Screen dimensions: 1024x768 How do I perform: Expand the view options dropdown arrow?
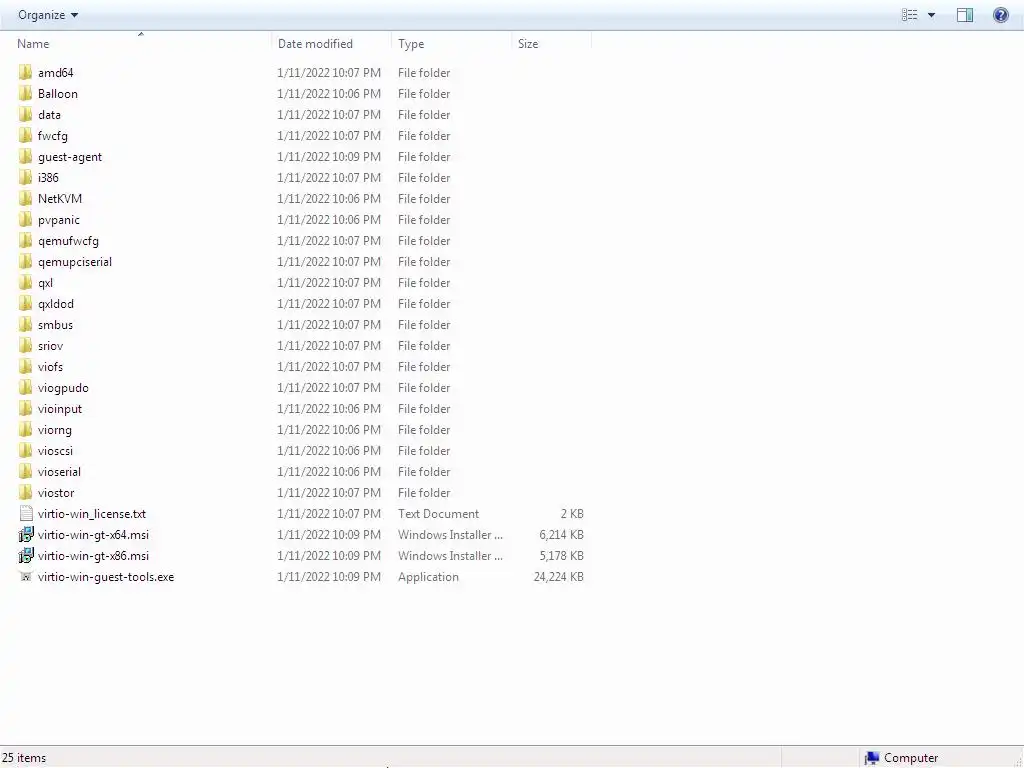point(931,15)
